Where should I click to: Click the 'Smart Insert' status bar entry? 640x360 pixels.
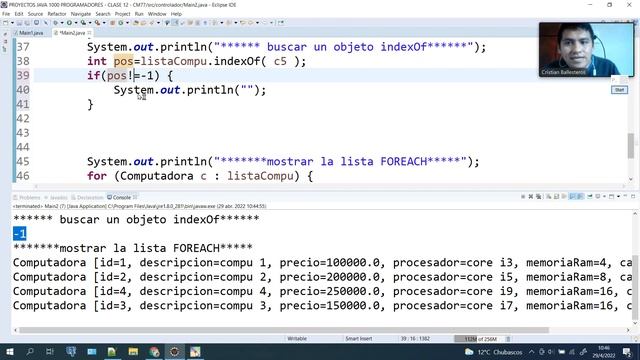(x=358, y=339)
